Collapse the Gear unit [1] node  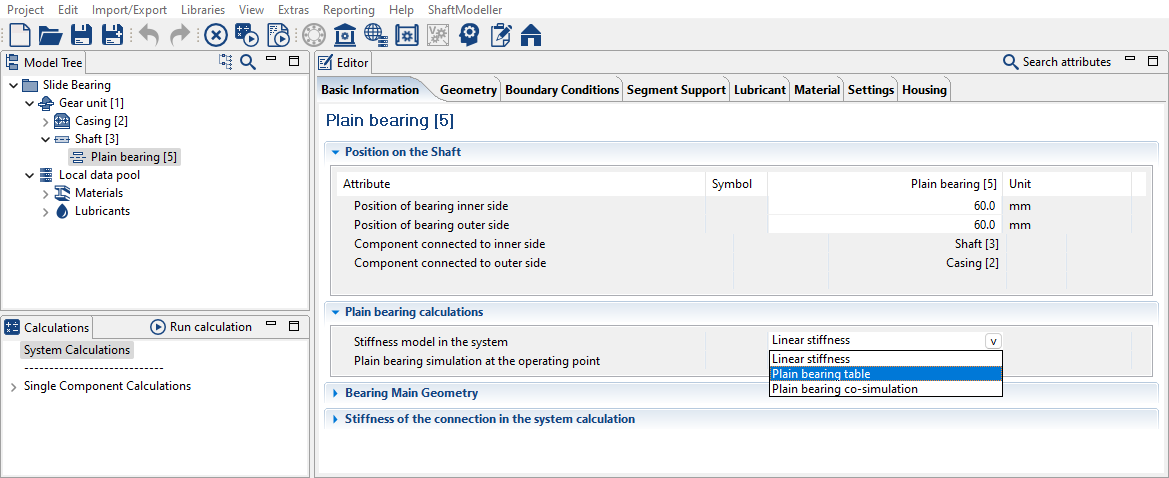pos(29,103)
